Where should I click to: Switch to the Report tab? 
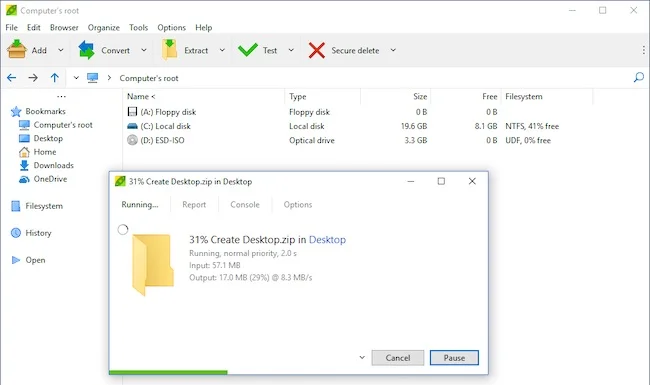[x=194, y=205]
